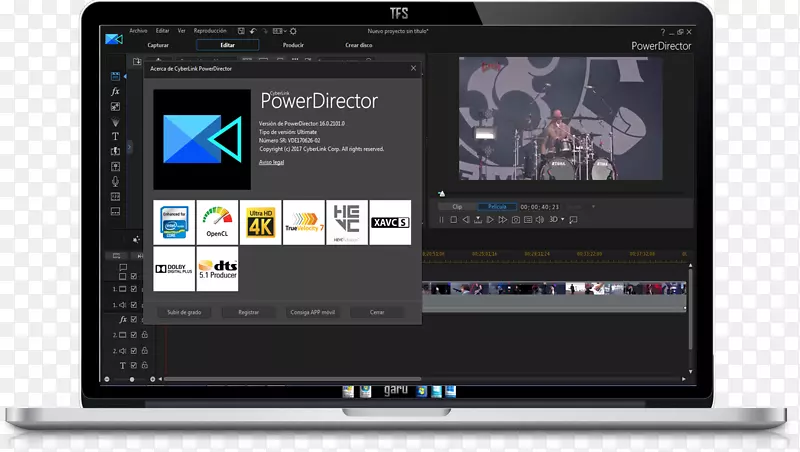Open the Particle Room sidebar icon
This screenshot has height=452, width=800.
pyautogui.click(x=115, y=122)
